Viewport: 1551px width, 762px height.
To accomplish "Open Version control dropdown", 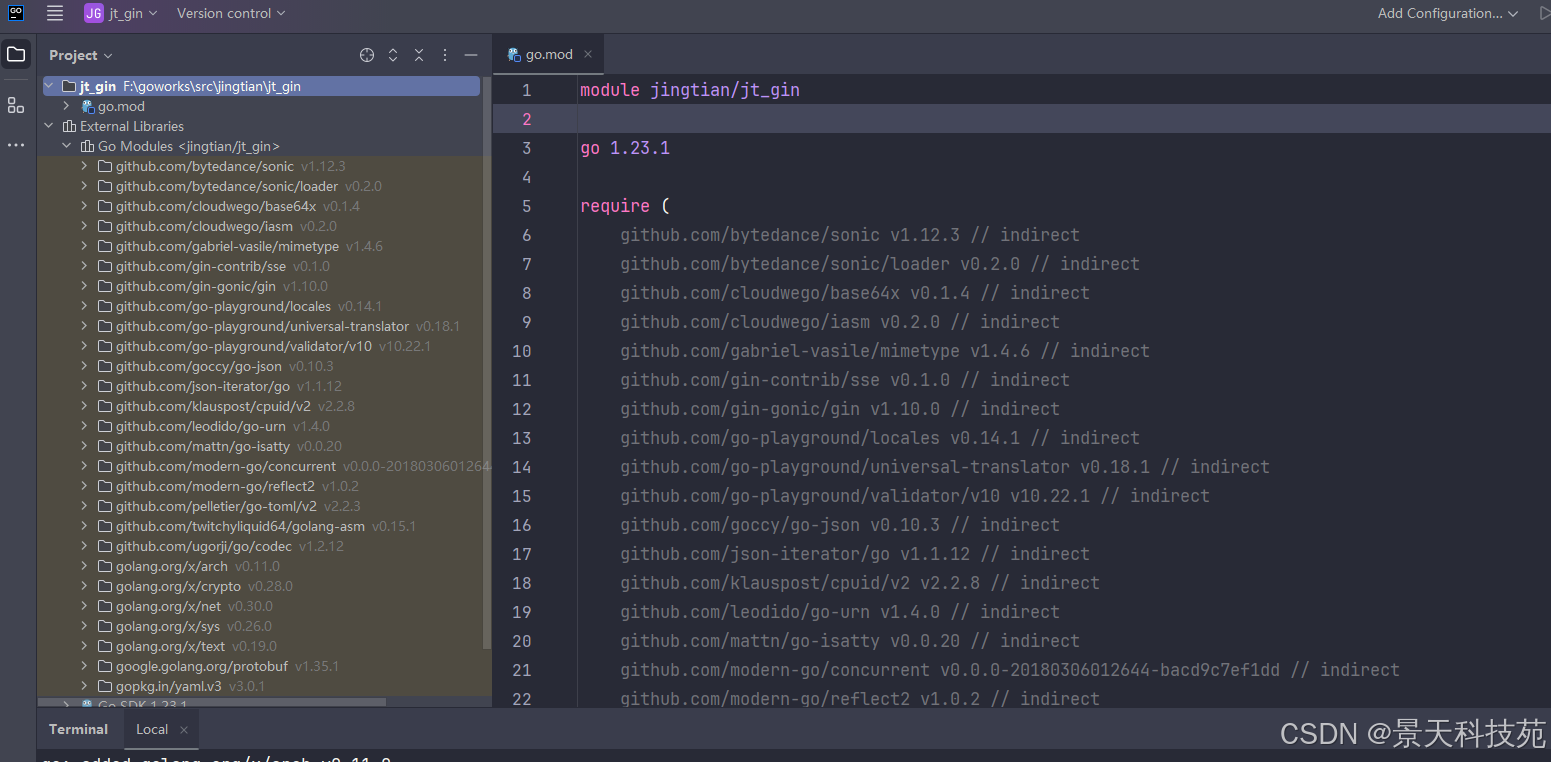I will (231, 13).
